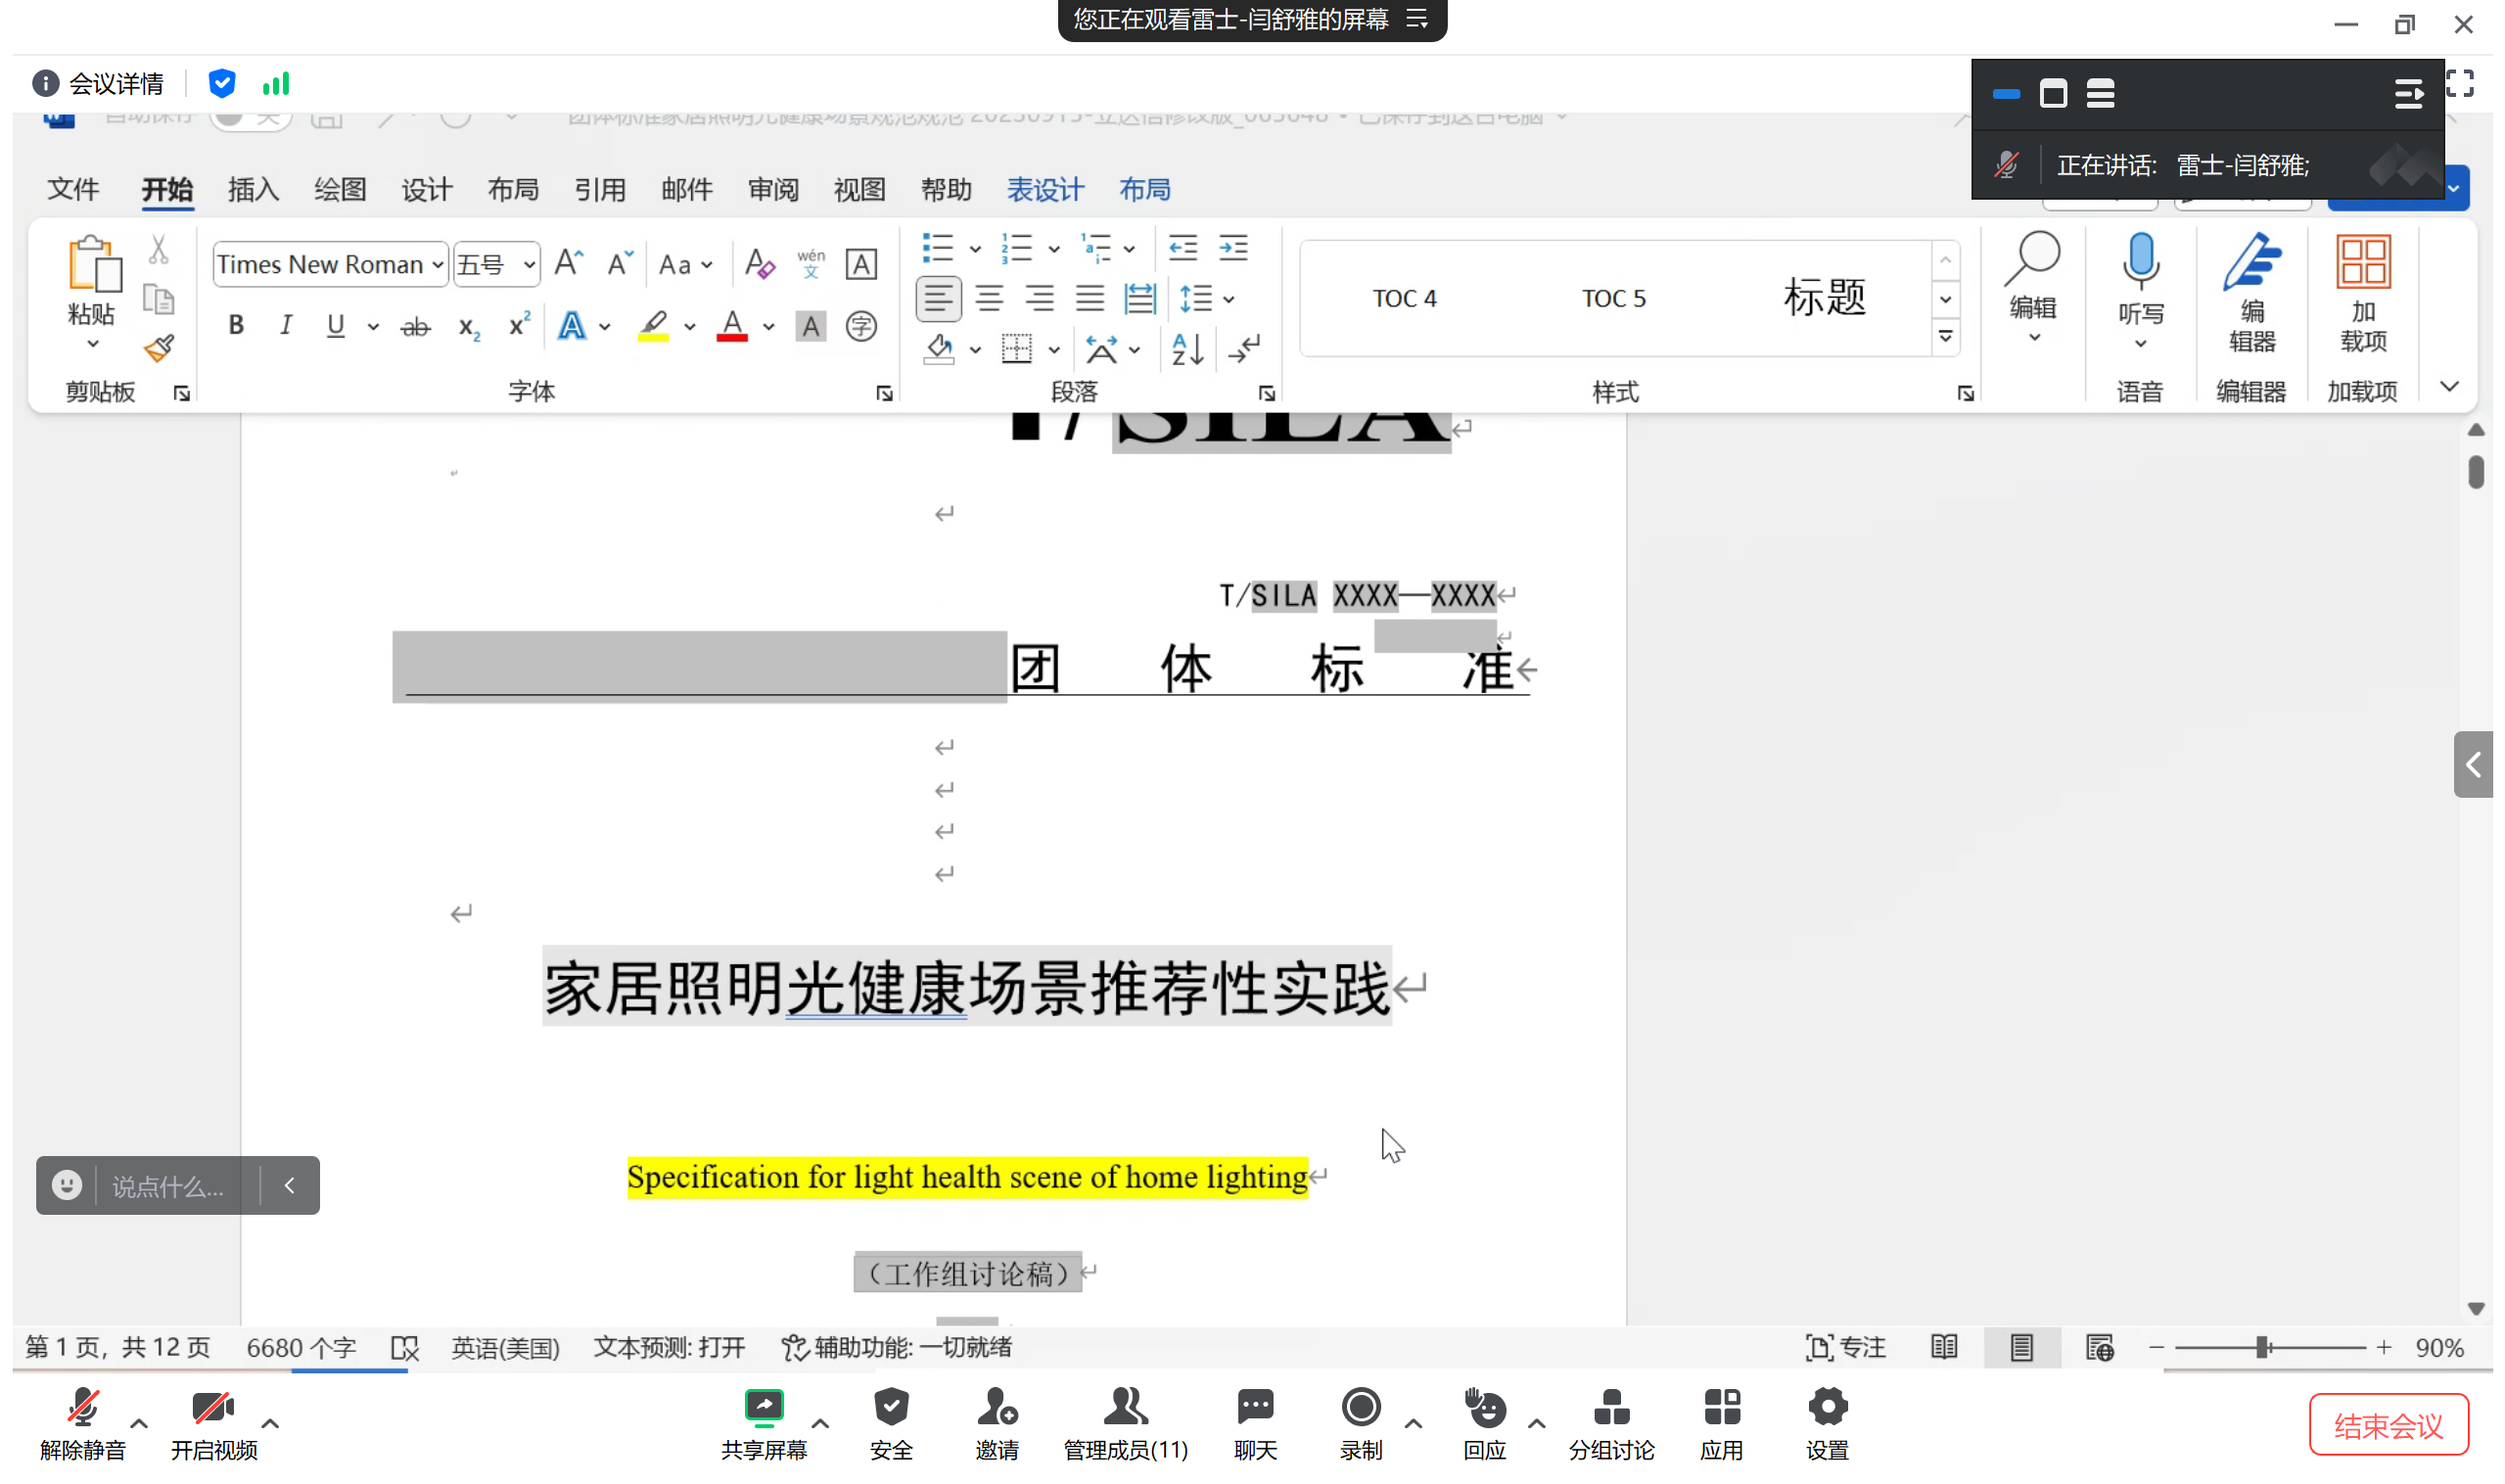Toggle bold formatting
Screen dimensions: 2505x1484
[236, 326]
